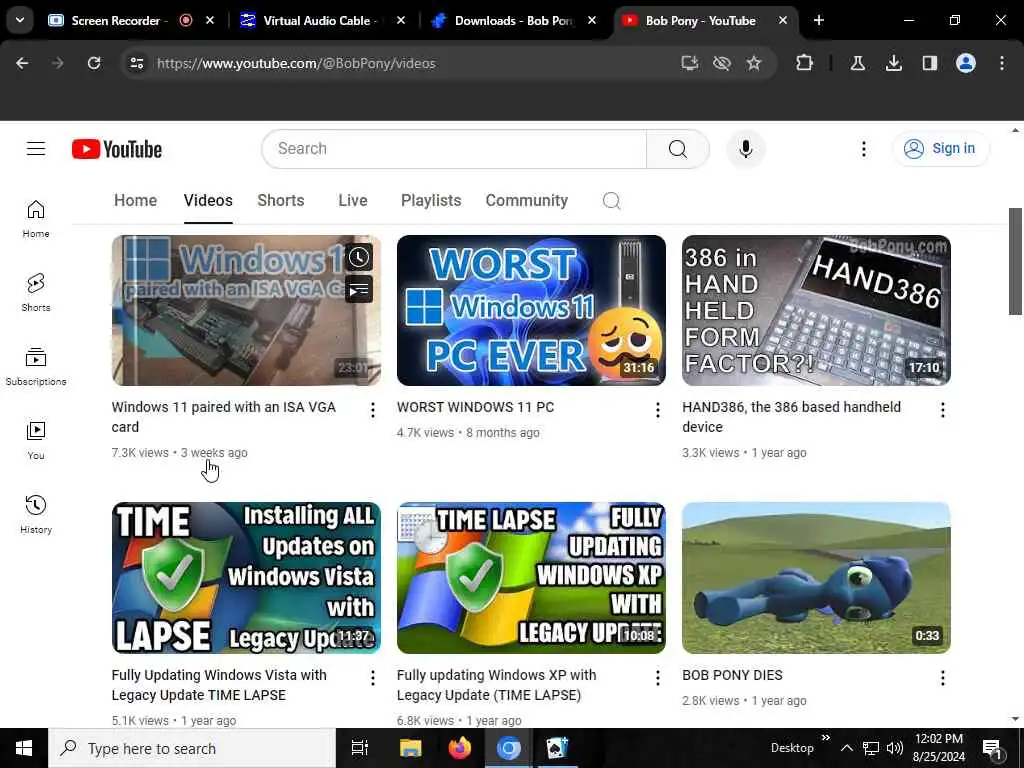The image size is (1024, 768).
Task: Open History in the left sidebar
Action: point(36,515)
